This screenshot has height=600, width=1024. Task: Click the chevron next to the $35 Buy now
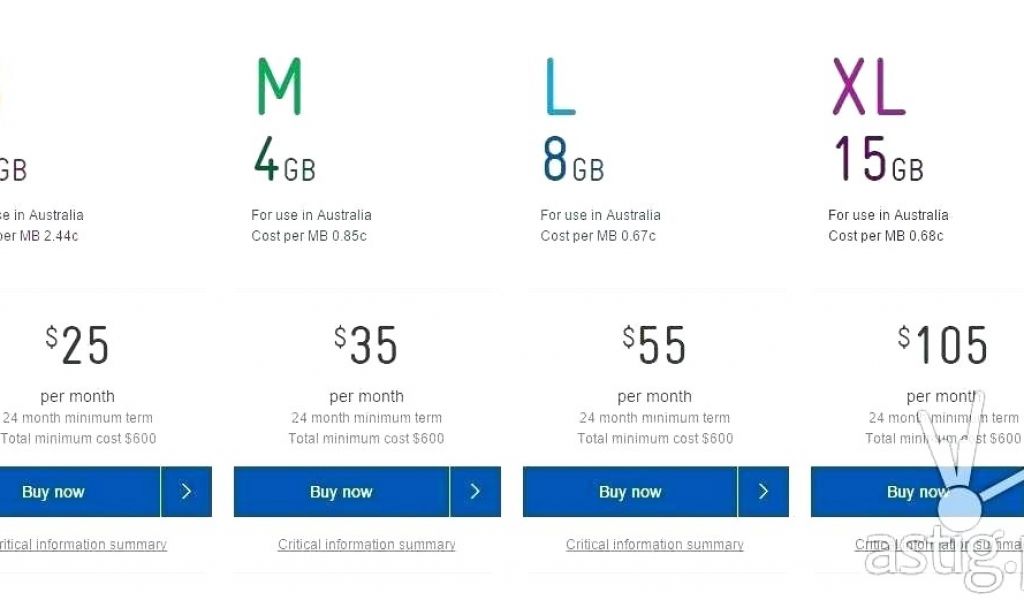coord(475,492)
